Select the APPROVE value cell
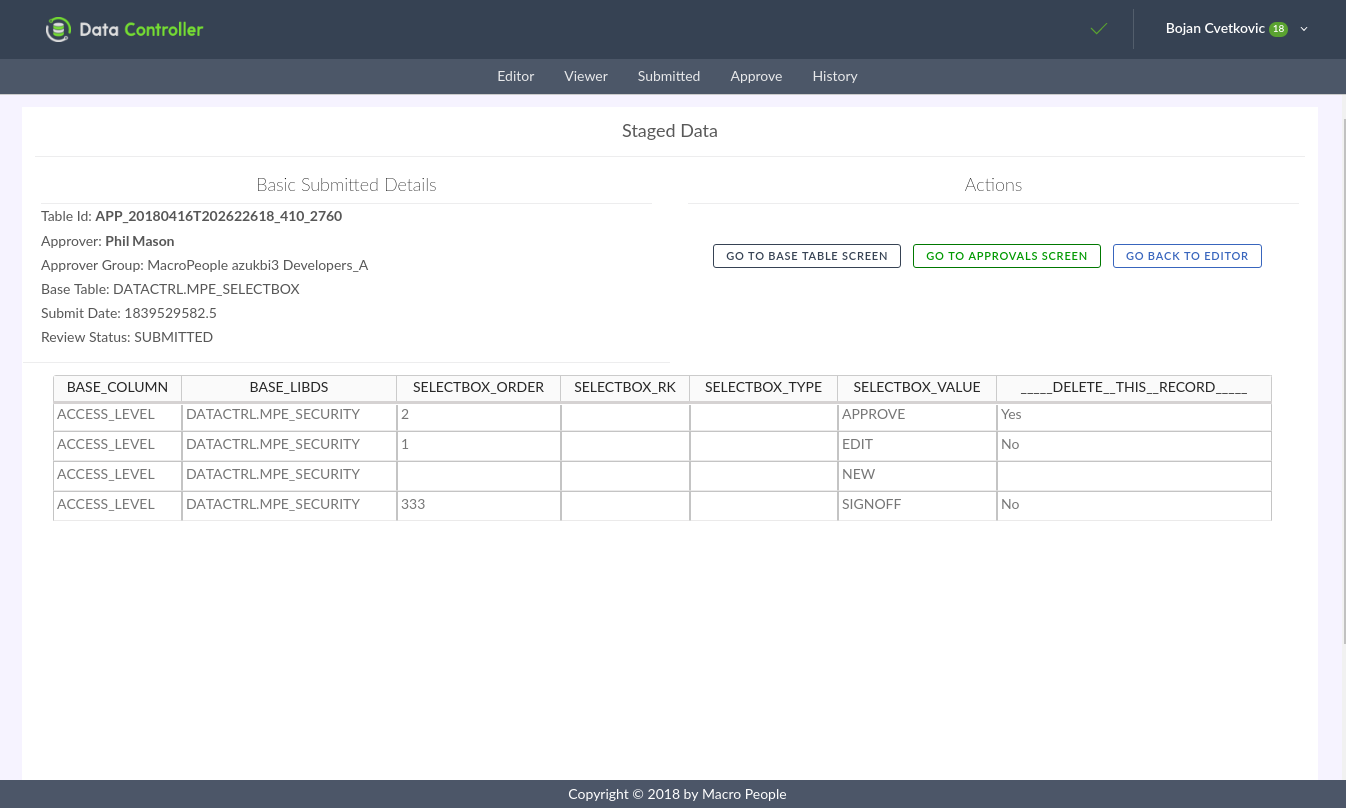The image size is (1346, 808). pos(916,415)
